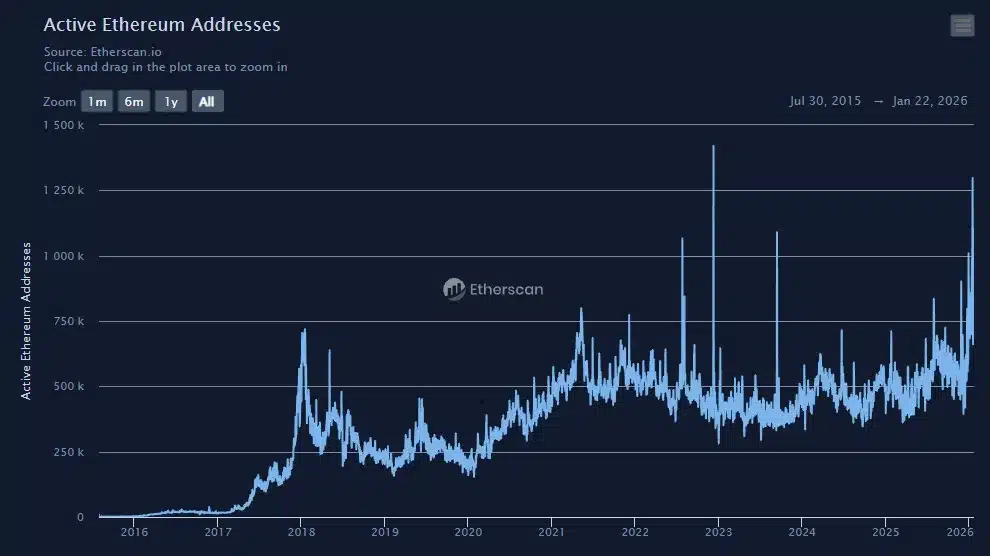Click the 2025 x-axis label
Image resolution: width=990 pixels, height=556 pixels.
coord(885,532)
